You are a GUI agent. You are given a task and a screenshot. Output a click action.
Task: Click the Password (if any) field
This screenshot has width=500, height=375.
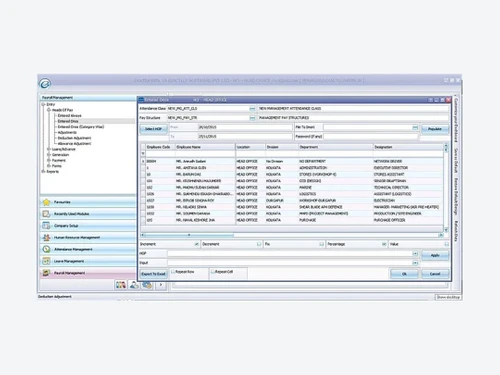371,137
